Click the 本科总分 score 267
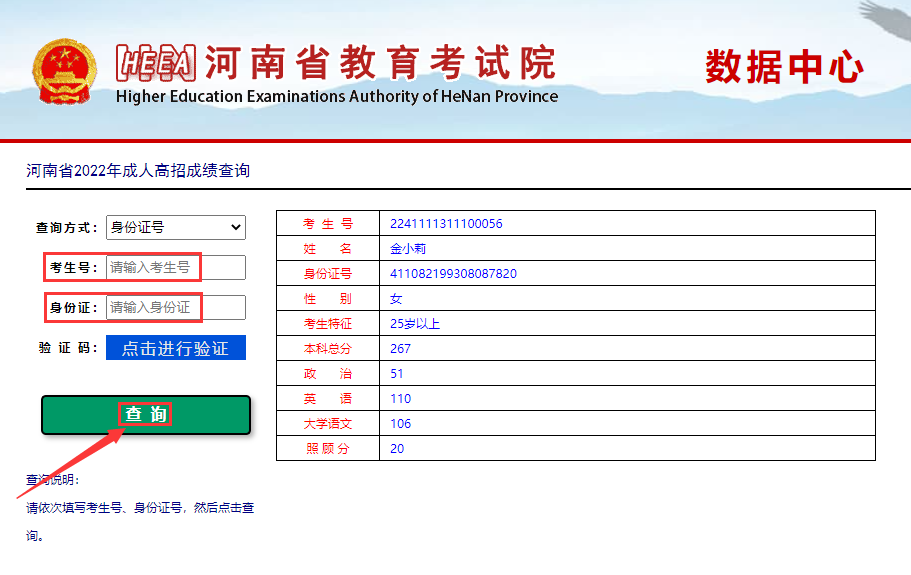 (400, 349)
